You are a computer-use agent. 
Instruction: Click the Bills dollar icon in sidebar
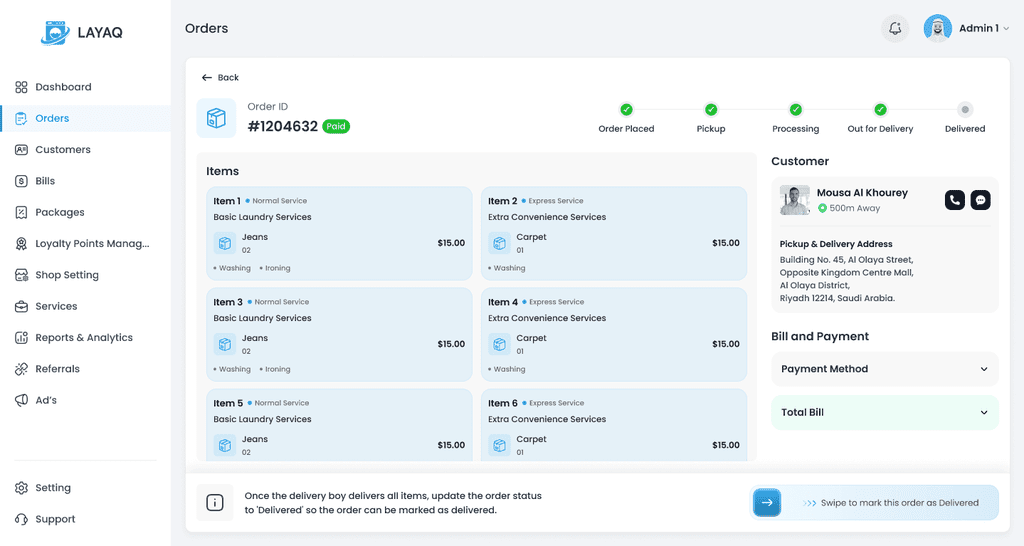coord(22,181)
